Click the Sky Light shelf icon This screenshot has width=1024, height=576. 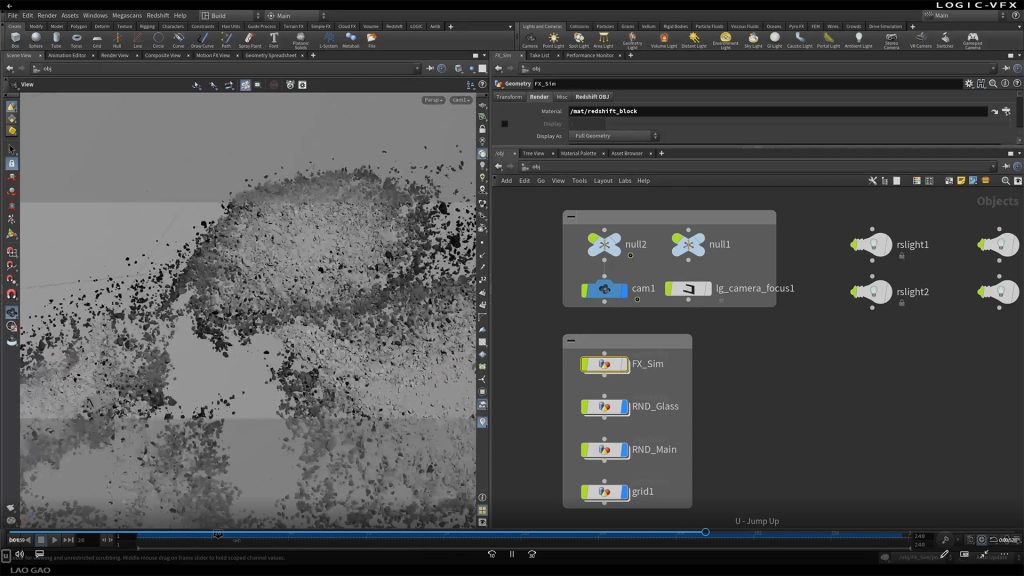click(x=753, y=39)
